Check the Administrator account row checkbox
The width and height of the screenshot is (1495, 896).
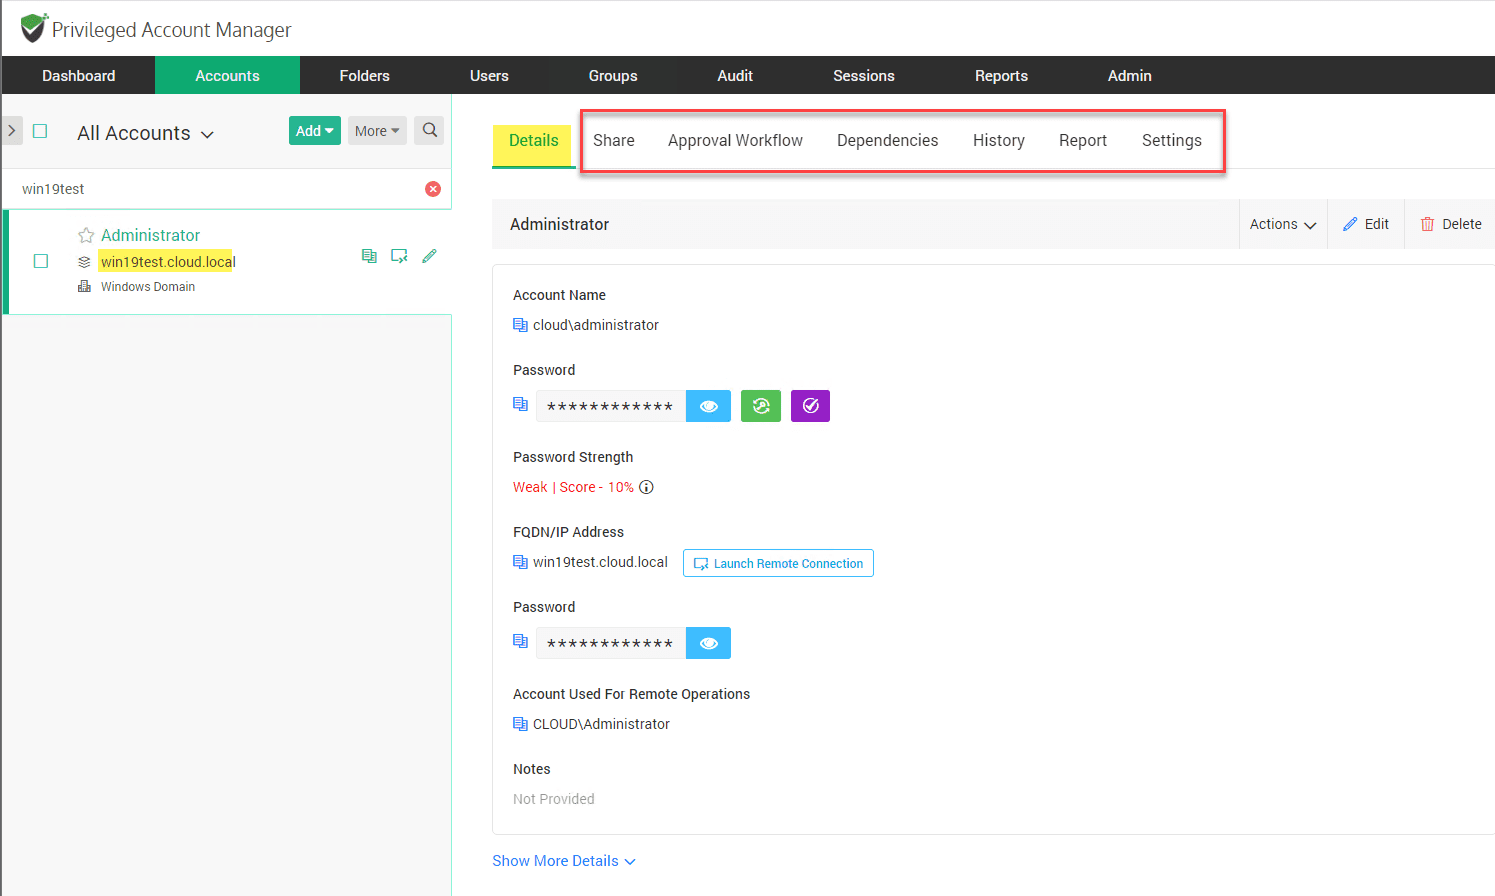[41, 261]
